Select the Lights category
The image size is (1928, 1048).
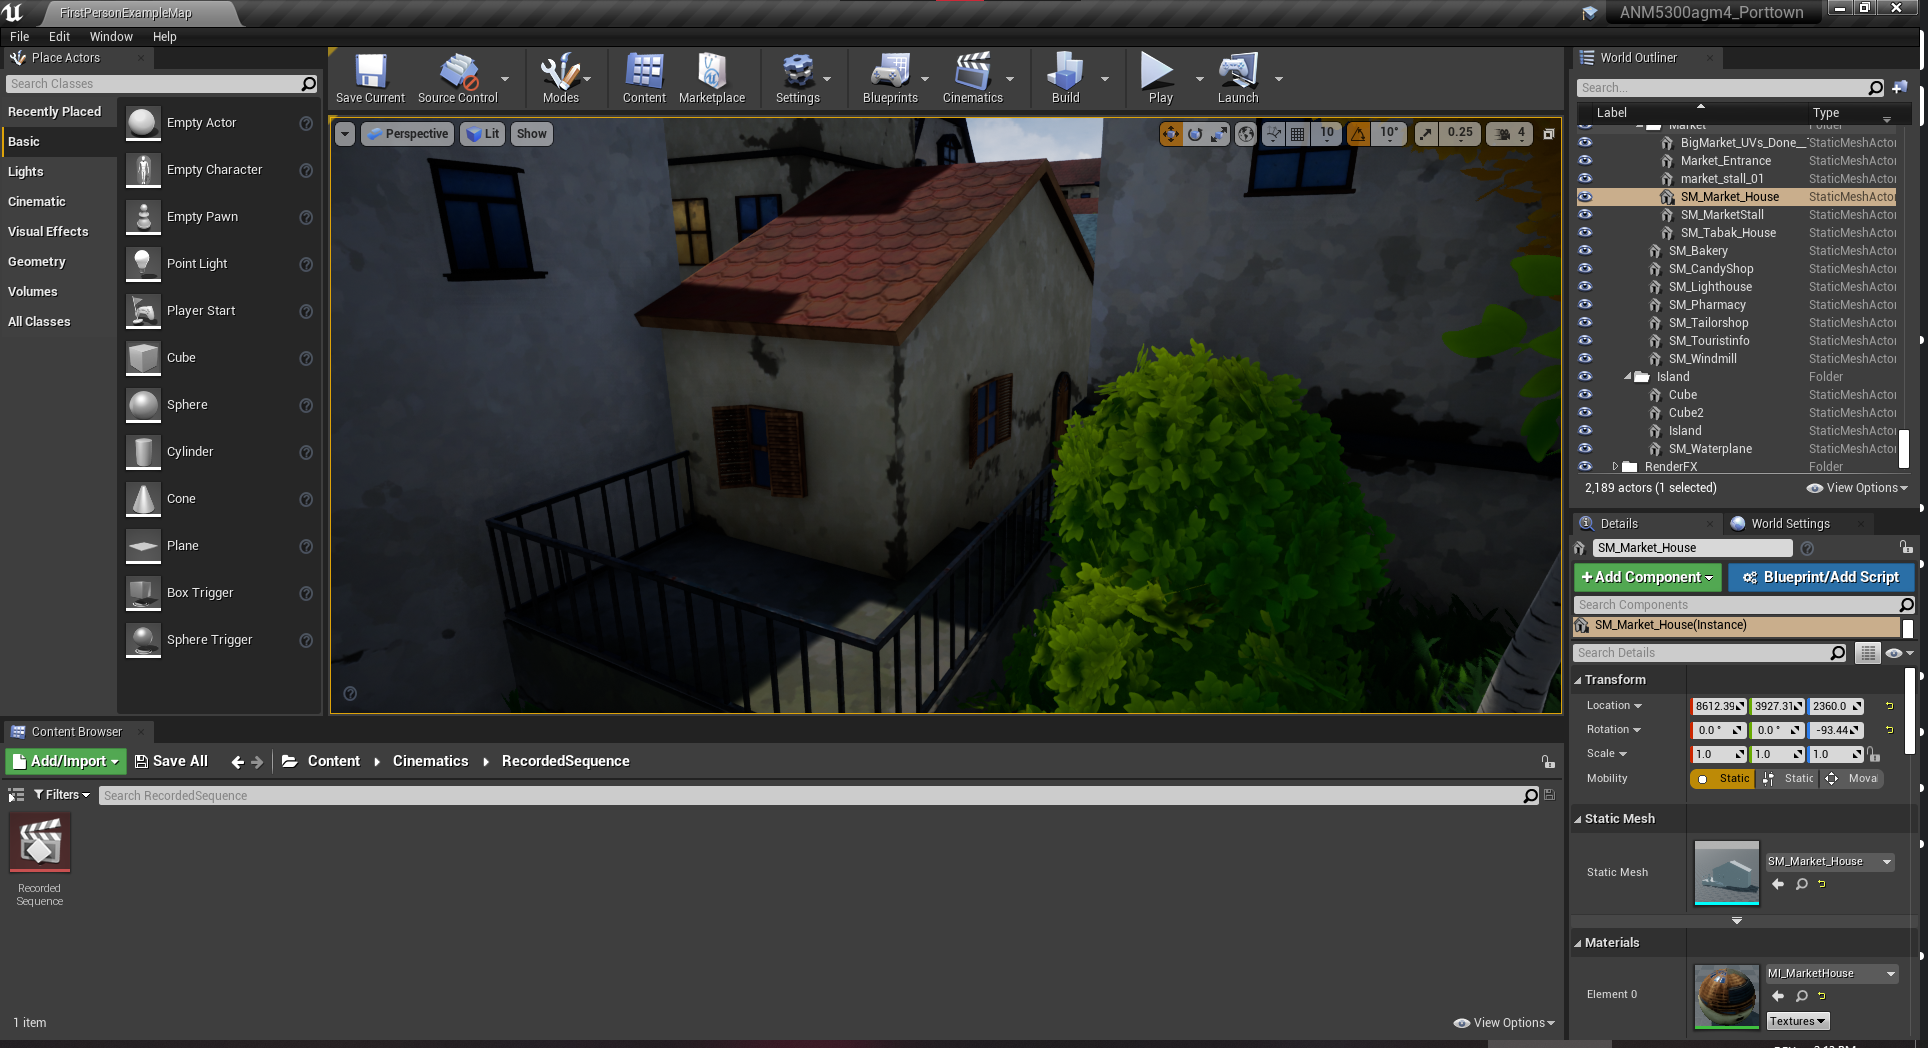(26, 172)
